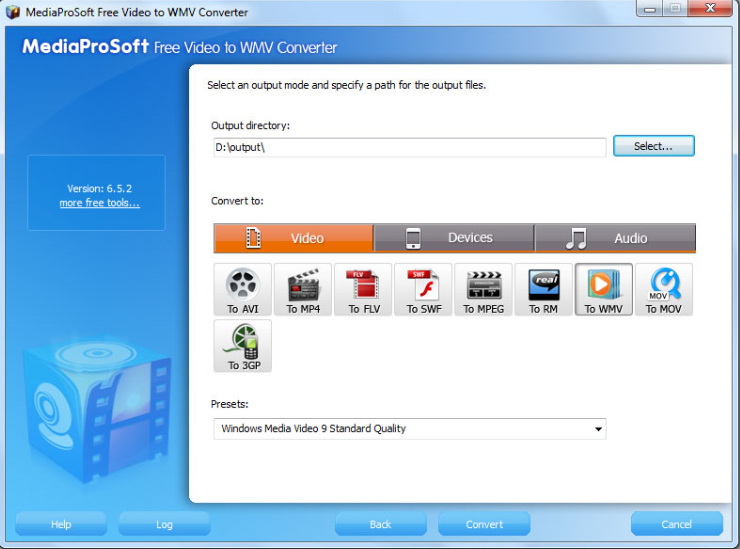Screen dimensions: 740x549
Task: Go Back to previous step
Action: (380, 524)
